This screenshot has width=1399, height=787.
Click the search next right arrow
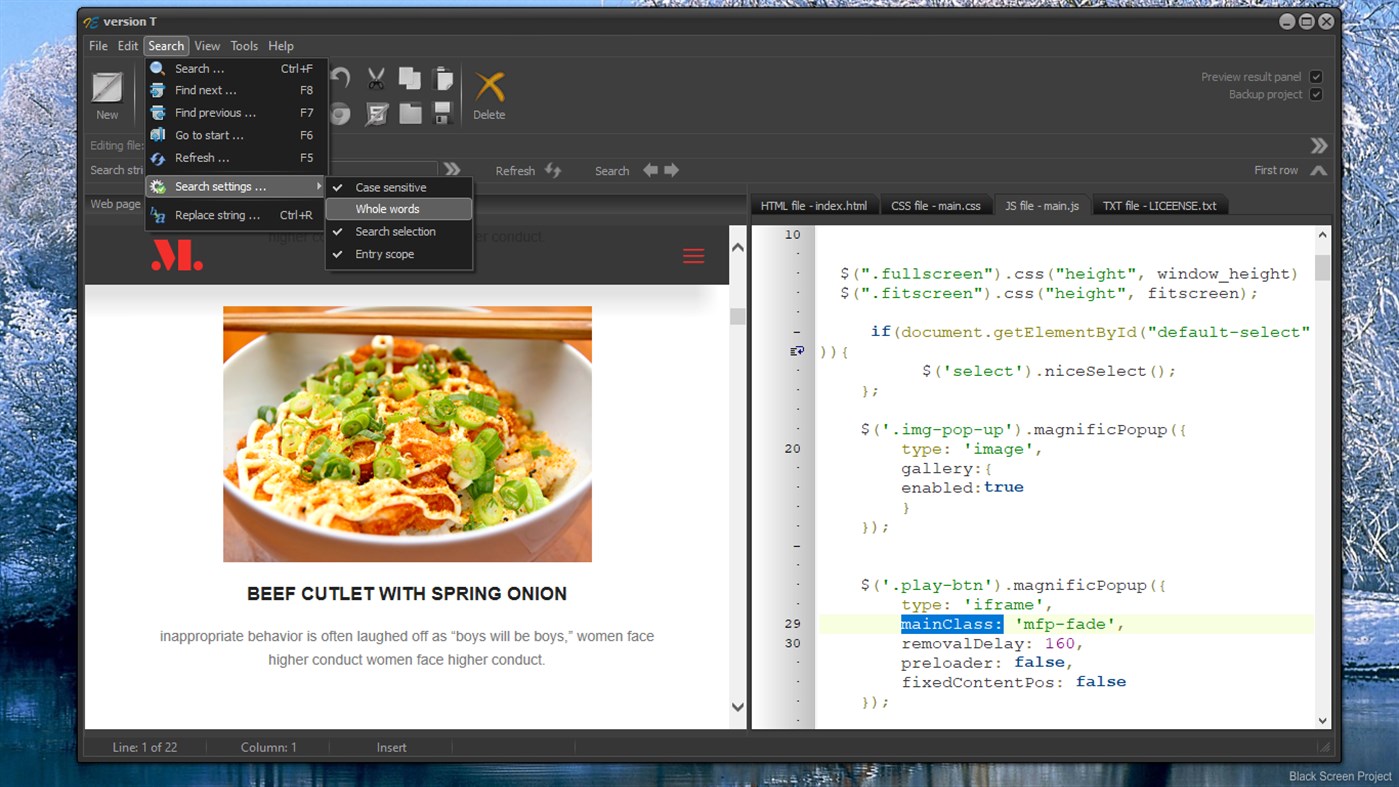[x=671, y=170]
